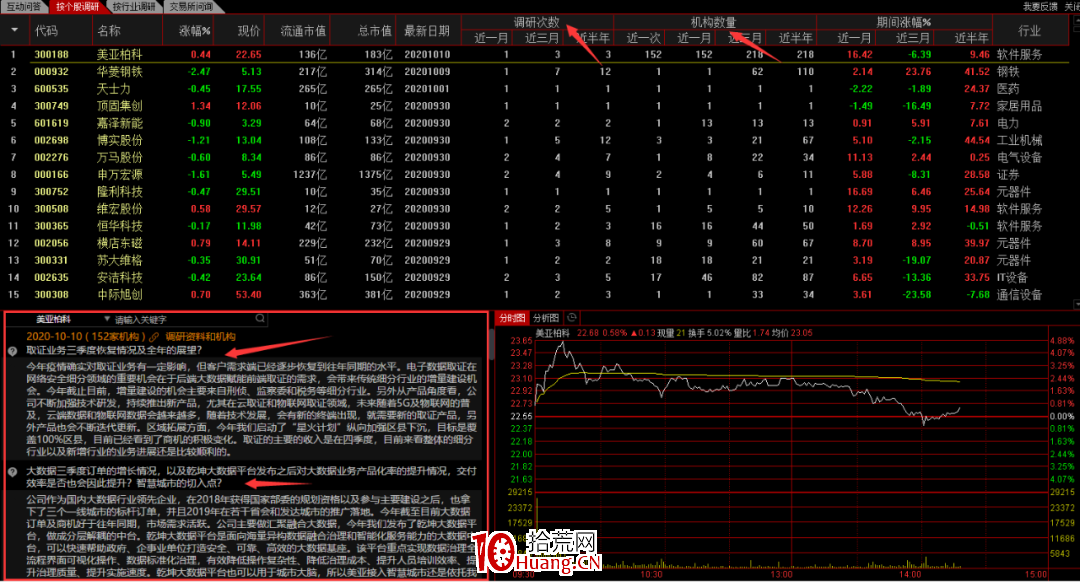The height and width of the screenshot is (582, 1080).
Task: Open the 按行业调研 tab
Action: click(x=134, y=6)
